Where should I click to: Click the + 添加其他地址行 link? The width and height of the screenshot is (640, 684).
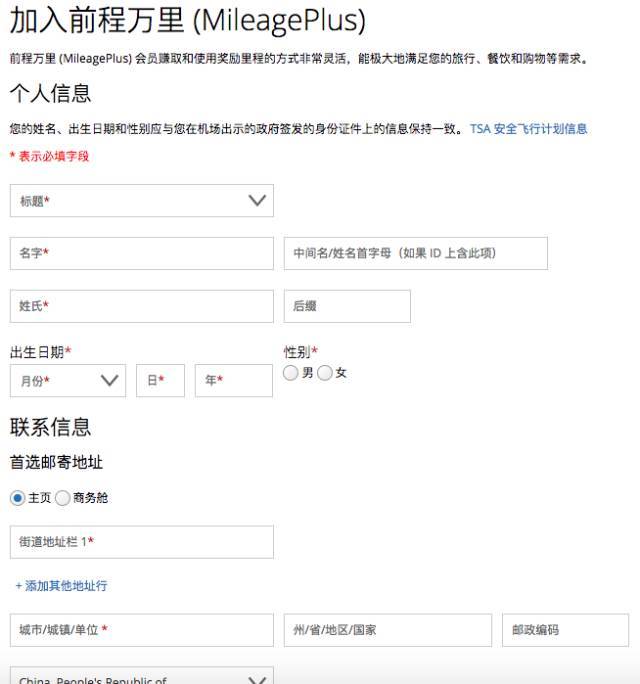pos(62,585)
